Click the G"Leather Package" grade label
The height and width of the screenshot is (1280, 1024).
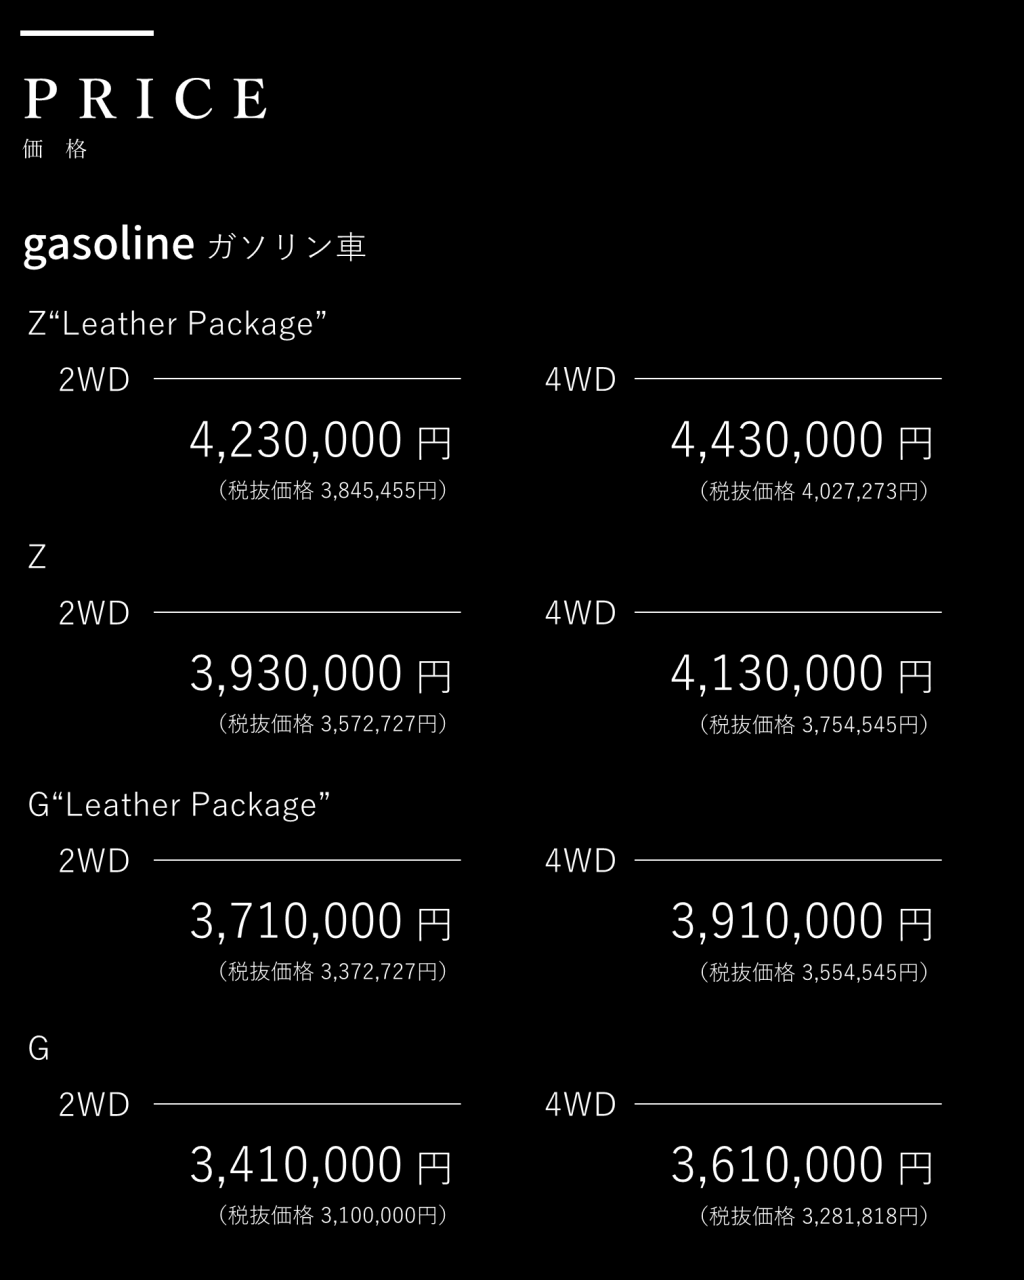click(179, 804)
